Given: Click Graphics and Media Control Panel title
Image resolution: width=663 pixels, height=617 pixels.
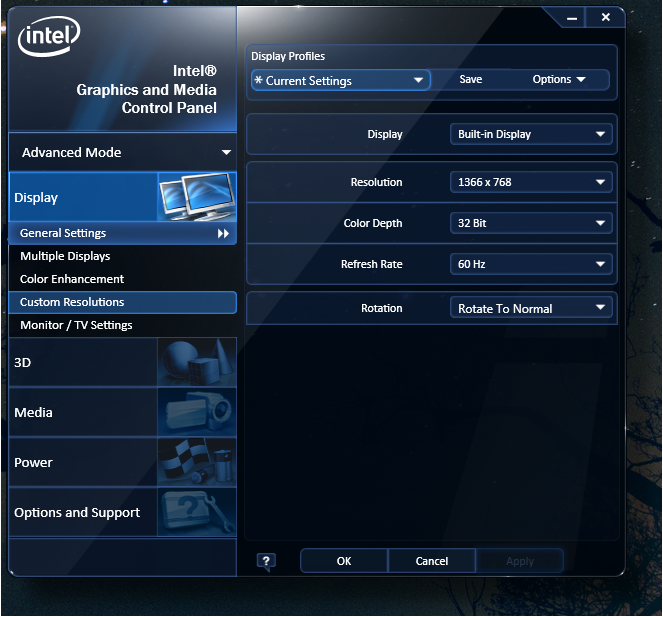Looking at the screenshot, I should pyautogui.click(x=147, y=89).
